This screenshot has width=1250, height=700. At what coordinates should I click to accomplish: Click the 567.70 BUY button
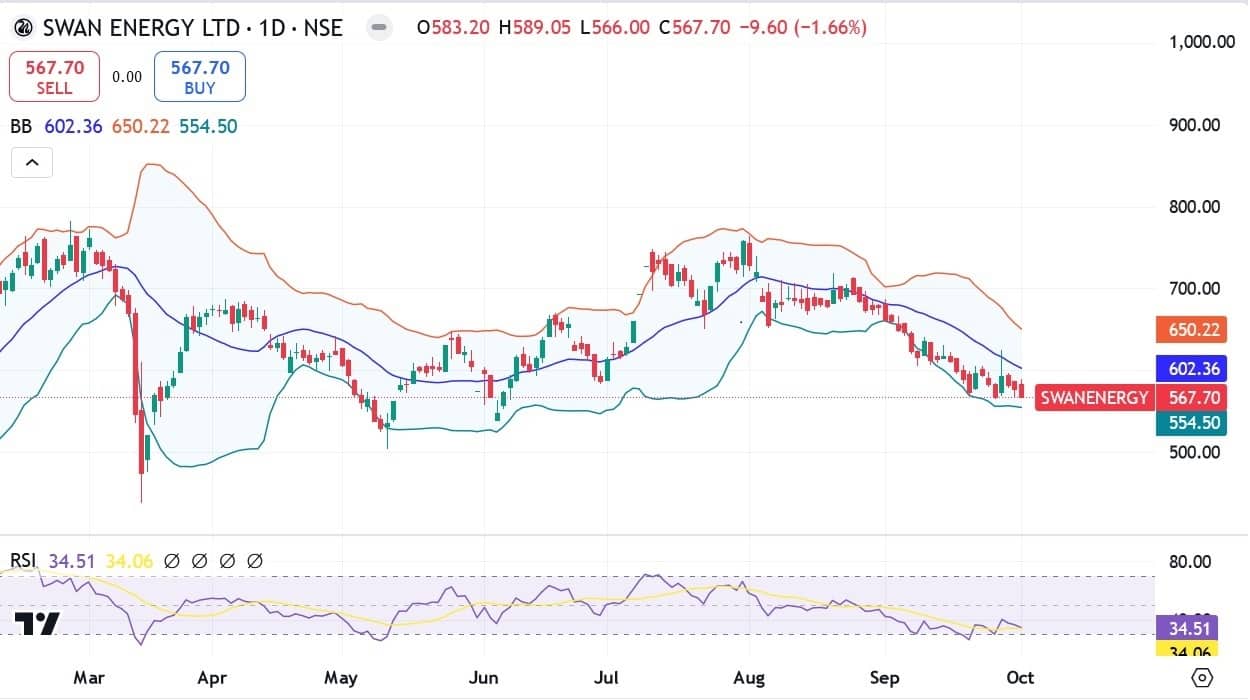click(200, 77)
